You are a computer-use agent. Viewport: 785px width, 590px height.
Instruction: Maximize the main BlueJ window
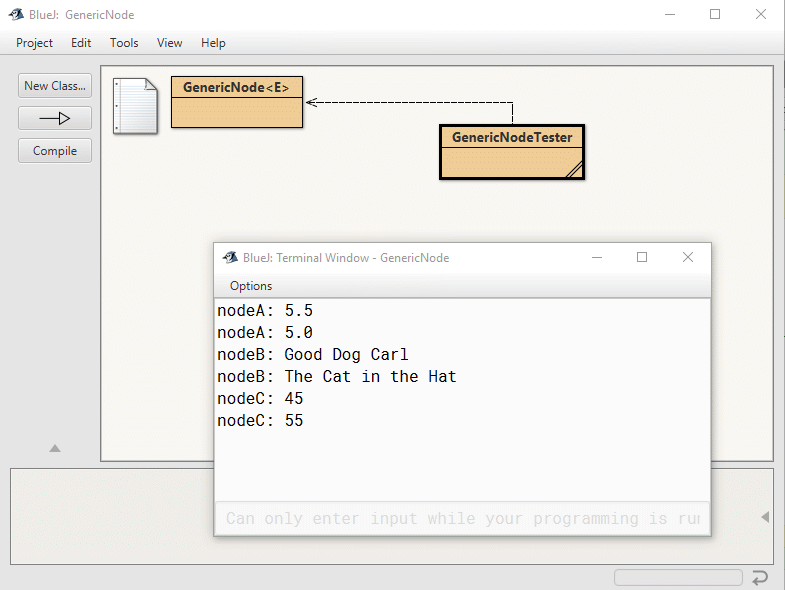coord(715,15)
